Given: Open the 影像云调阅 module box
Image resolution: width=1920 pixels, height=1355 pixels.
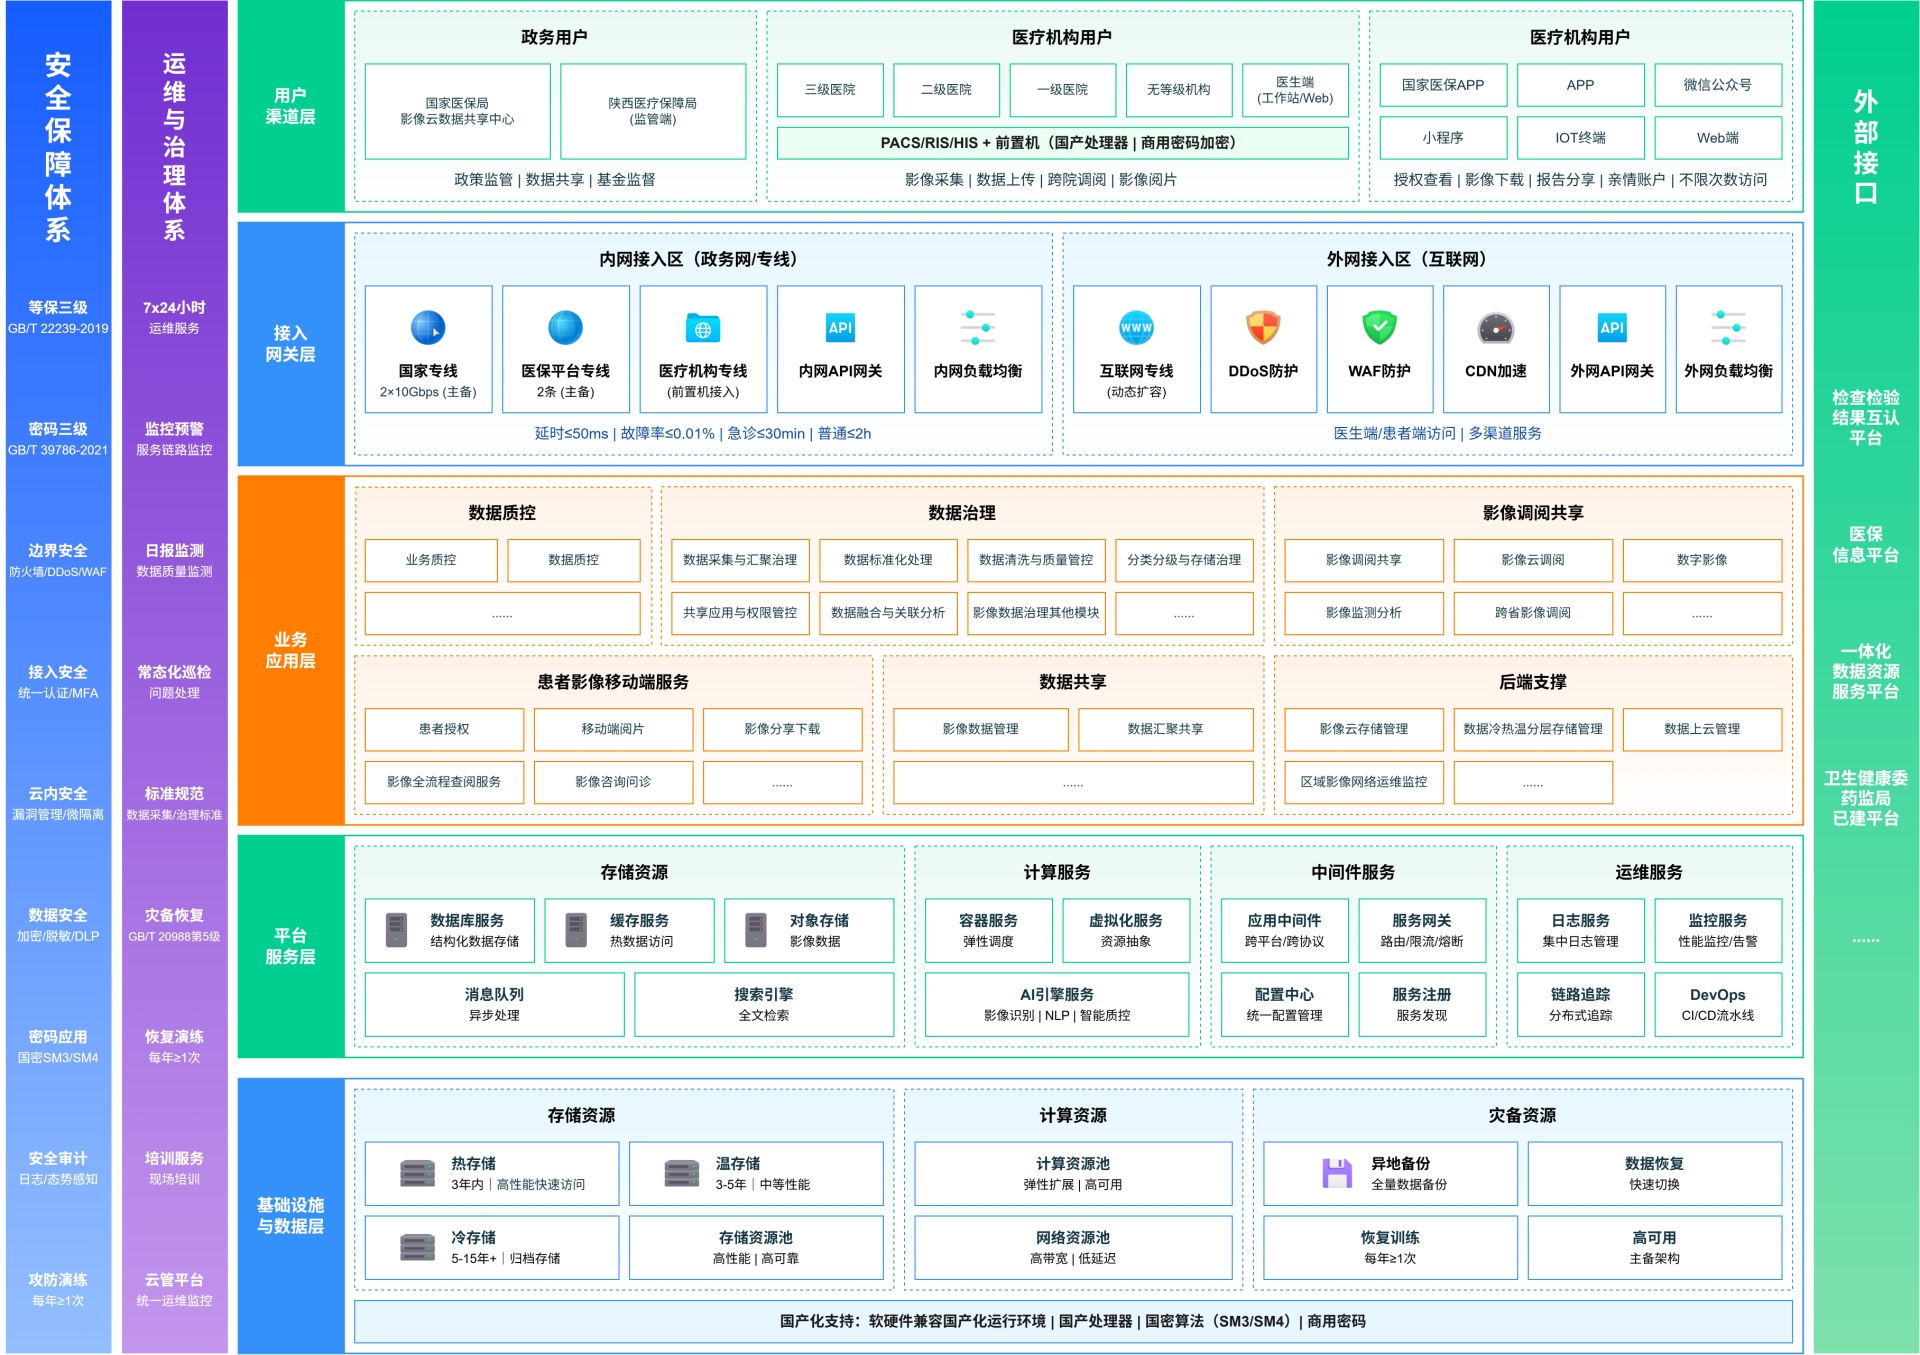Looking at the screenshot, I should (1532, 560).
